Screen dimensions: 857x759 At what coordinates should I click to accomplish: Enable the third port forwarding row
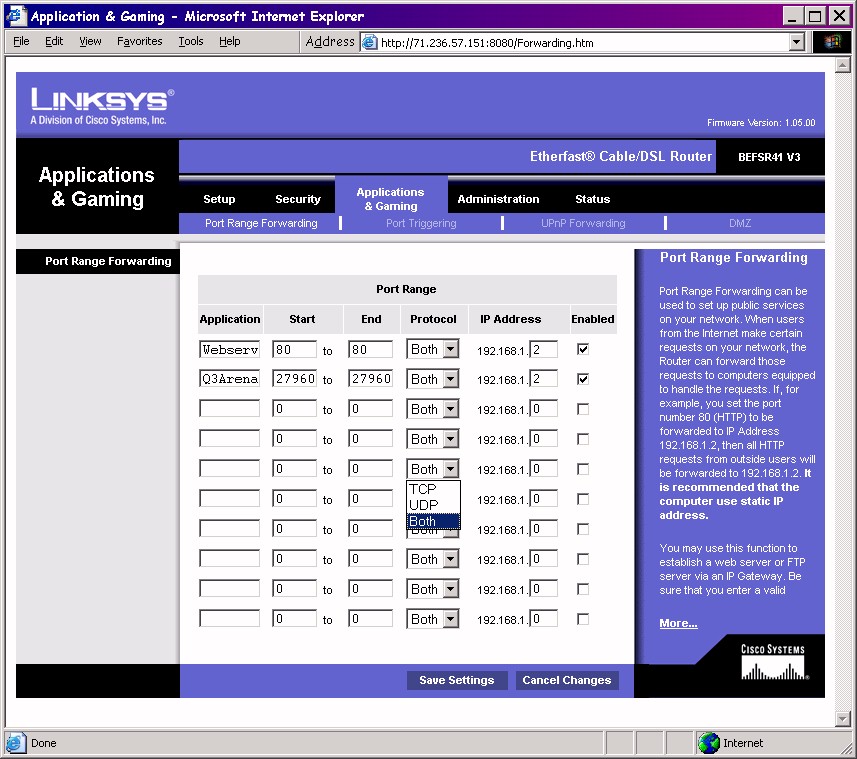(583, 409)
